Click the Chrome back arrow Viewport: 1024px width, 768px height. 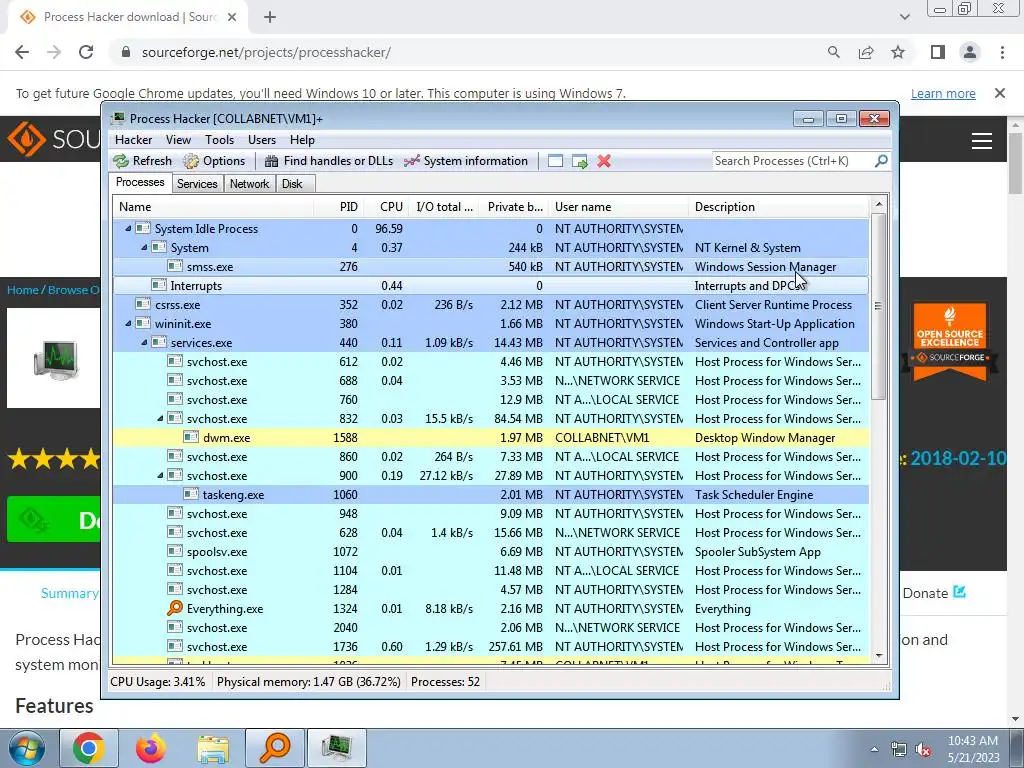click(22, 52)
